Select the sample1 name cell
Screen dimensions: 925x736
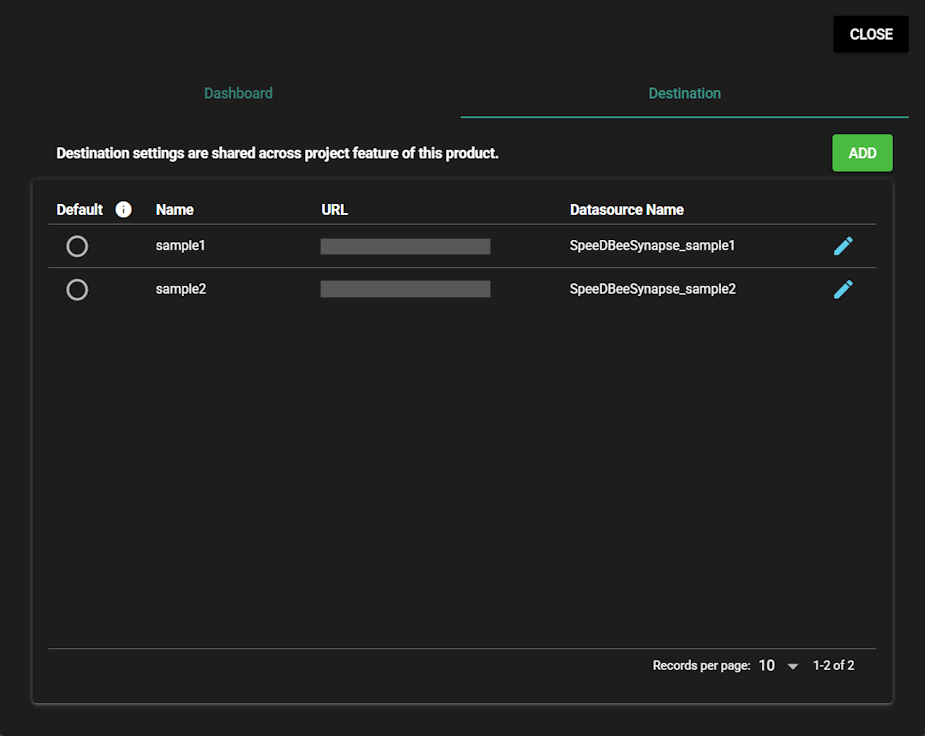click(181, 246)
